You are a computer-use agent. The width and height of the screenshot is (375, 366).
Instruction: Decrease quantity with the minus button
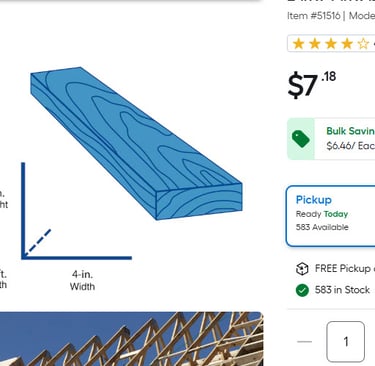point(304,342)
